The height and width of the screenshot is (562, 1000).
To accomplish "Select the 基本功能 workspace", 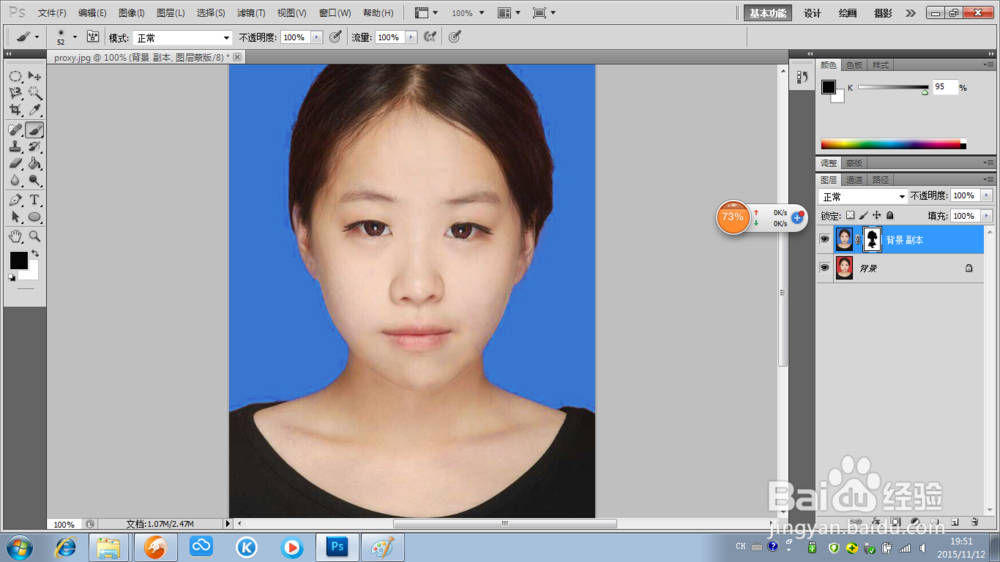I will 768,13.
